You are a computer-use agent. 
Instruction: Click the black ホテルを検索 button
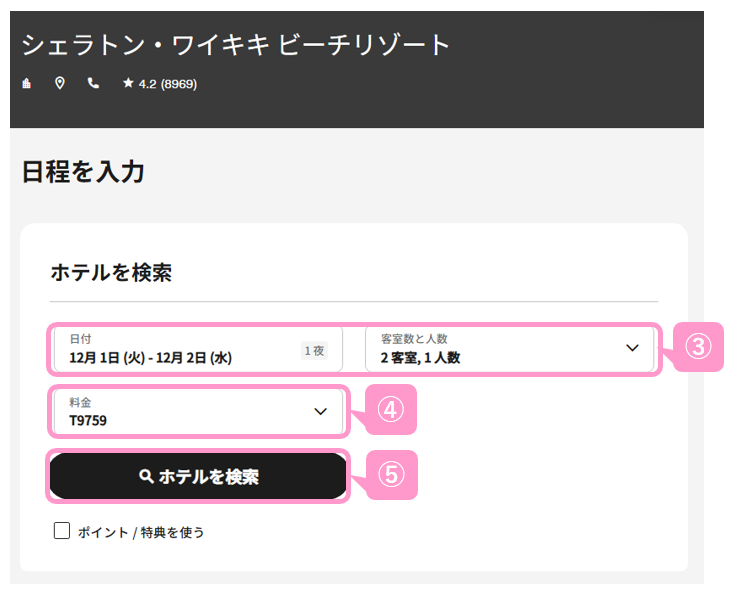point(198,476)
